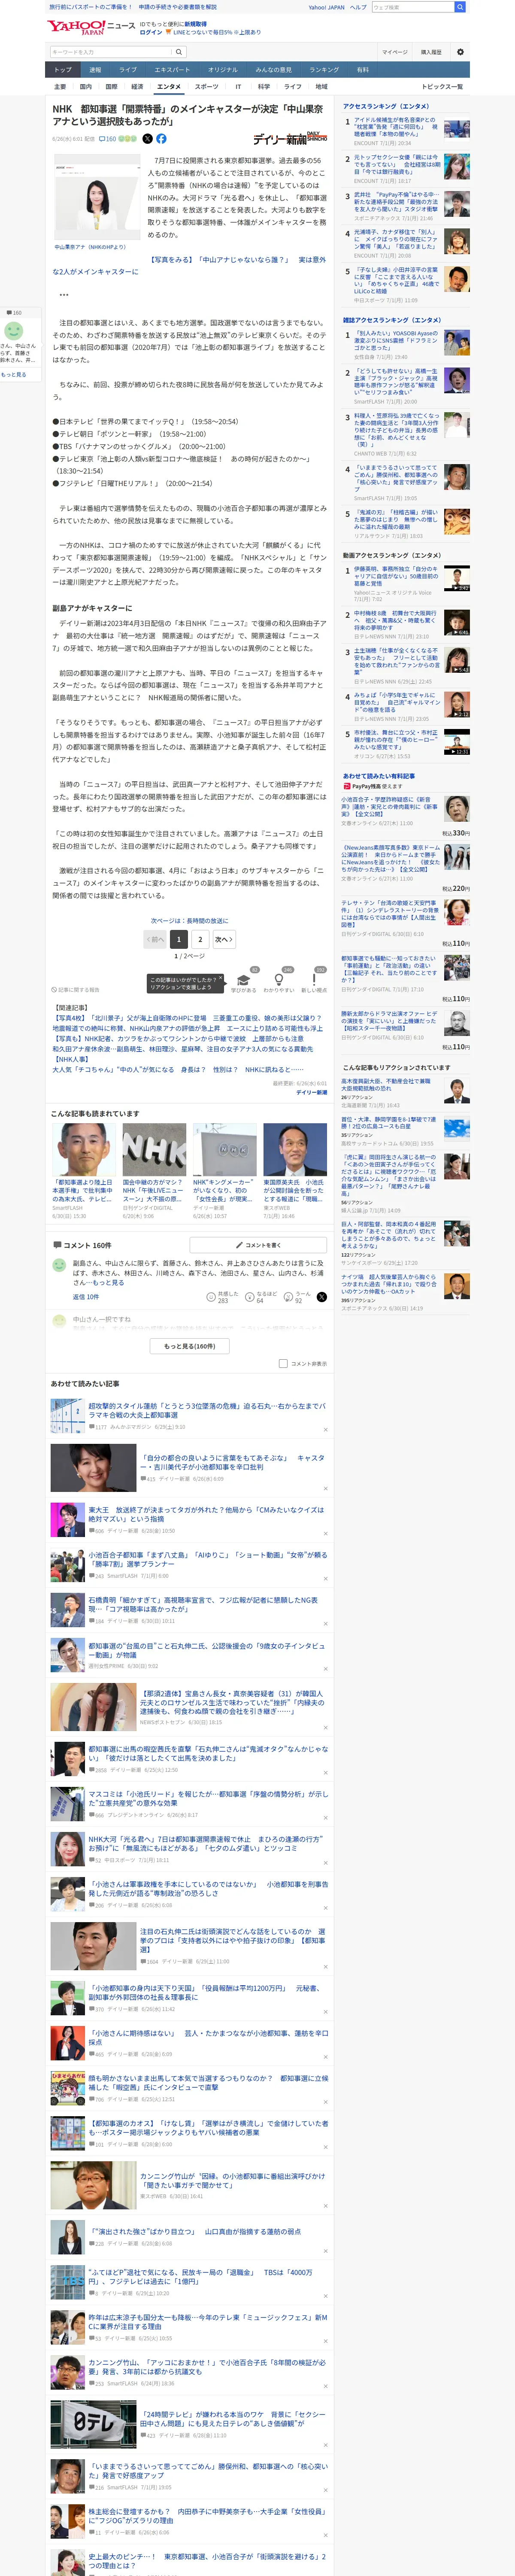515x2576 pixels.
Task: Click the first commenter's green avatar
Action: pyautogui.click(x=59, y=1265)
